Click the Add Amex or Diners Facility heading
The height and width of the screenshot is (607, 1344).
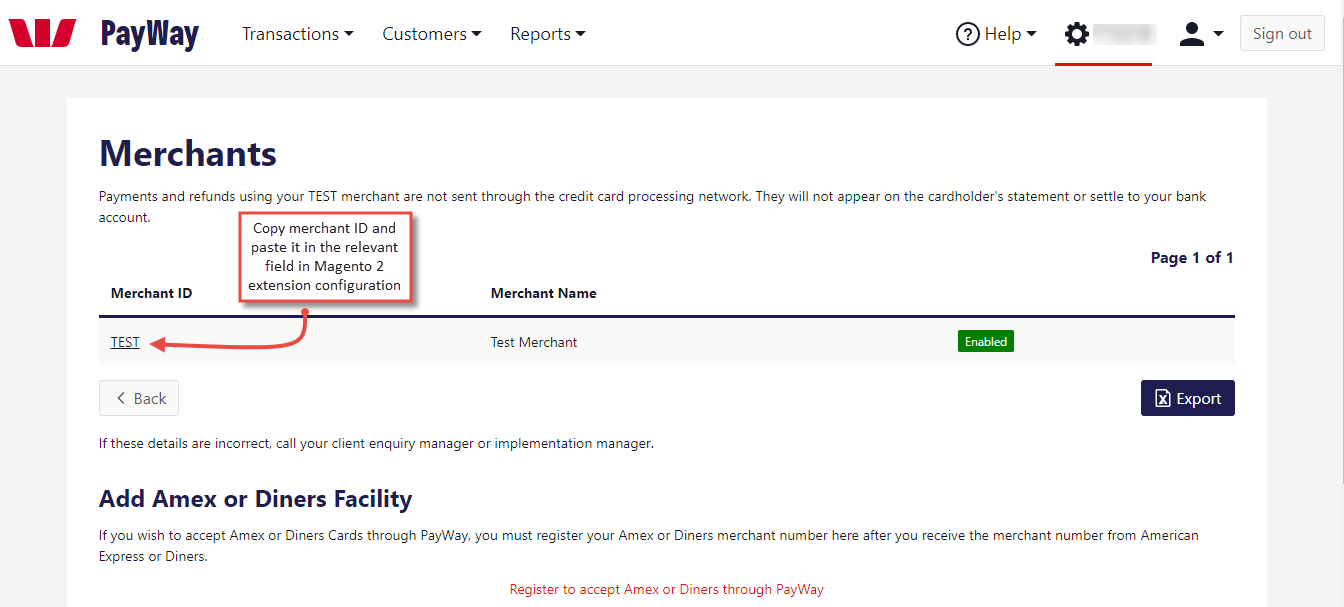click(256, 498)
